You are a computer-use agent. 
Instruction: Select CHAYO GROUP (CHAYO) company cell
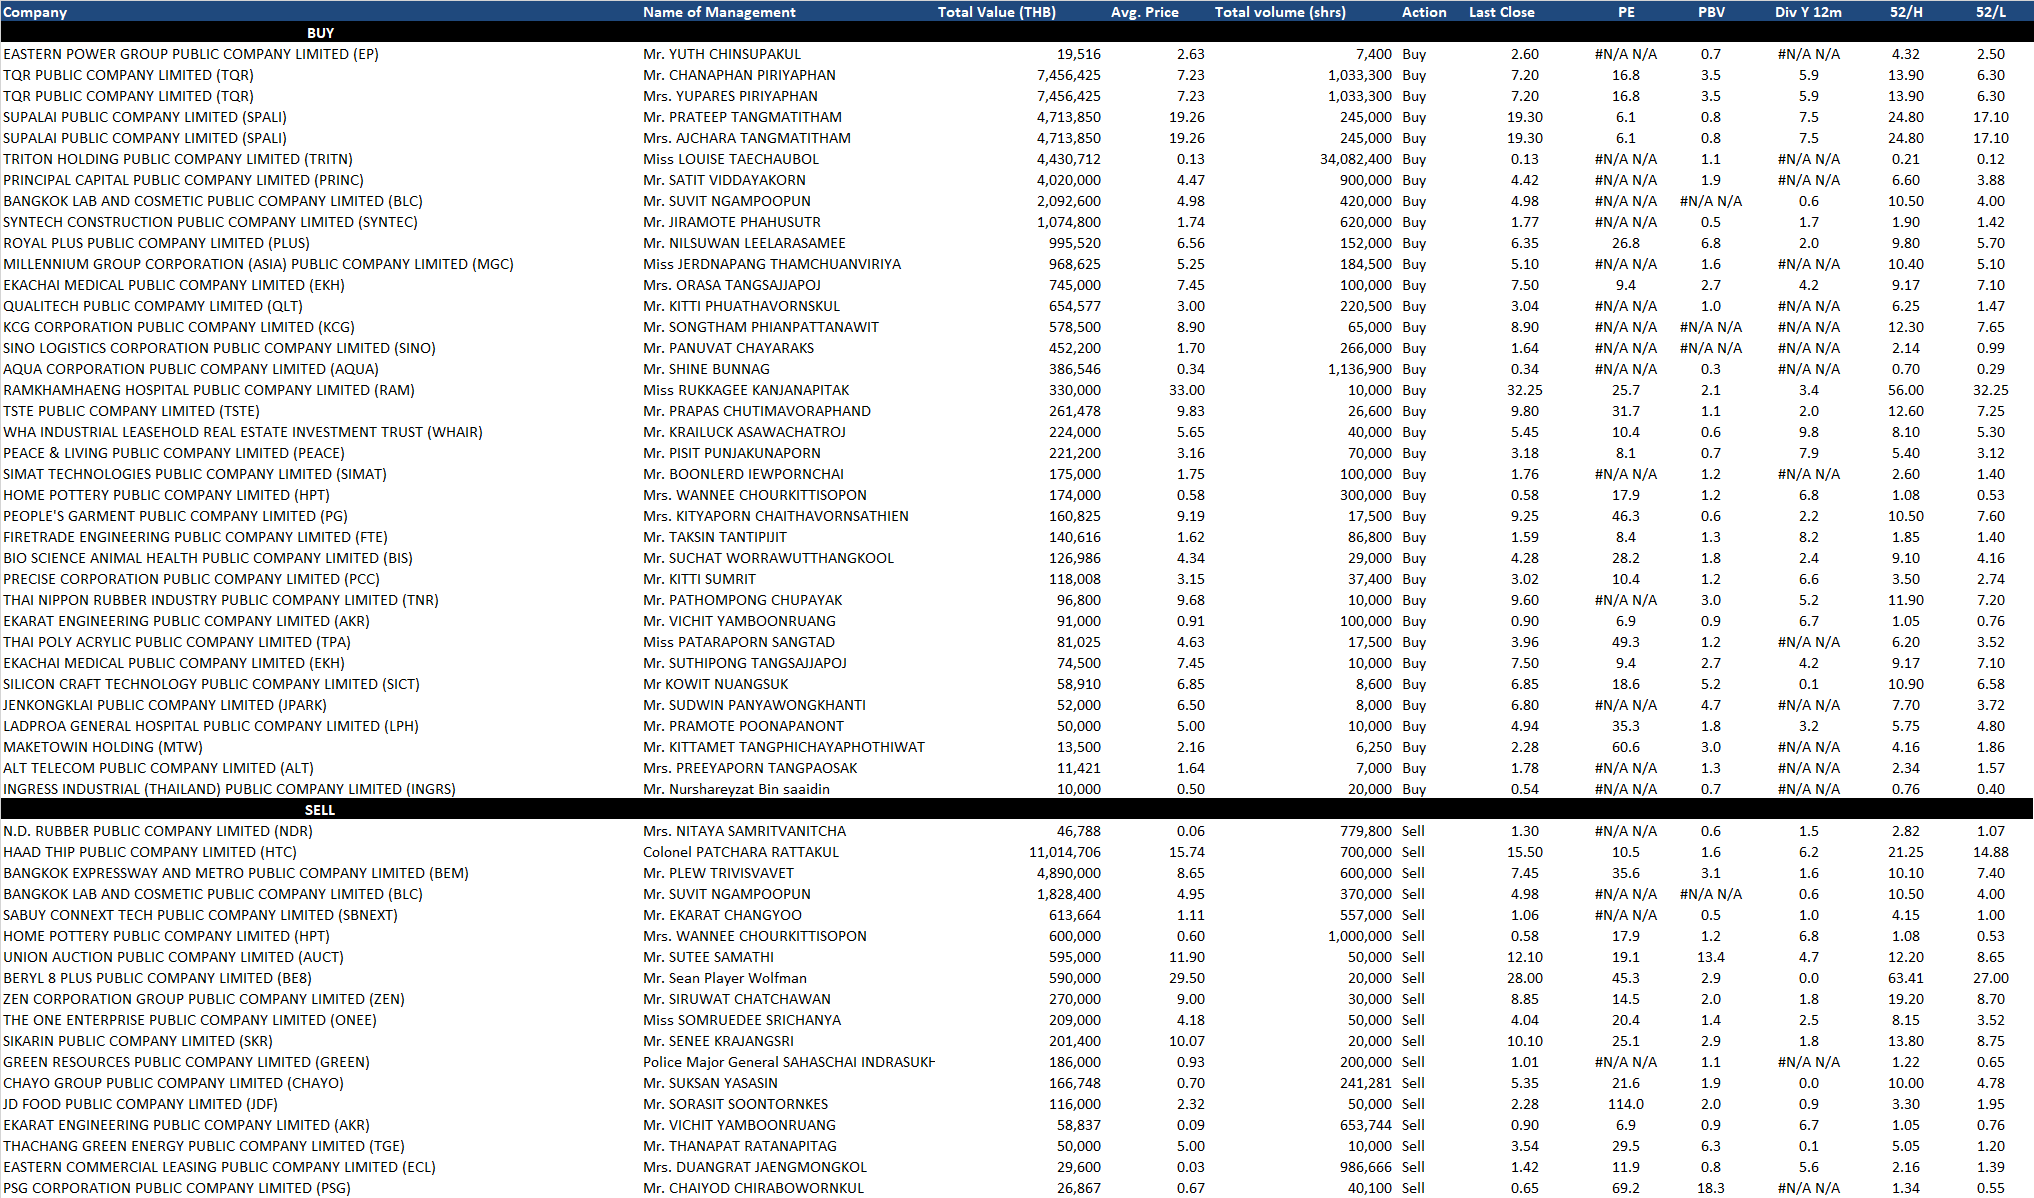173,1083
